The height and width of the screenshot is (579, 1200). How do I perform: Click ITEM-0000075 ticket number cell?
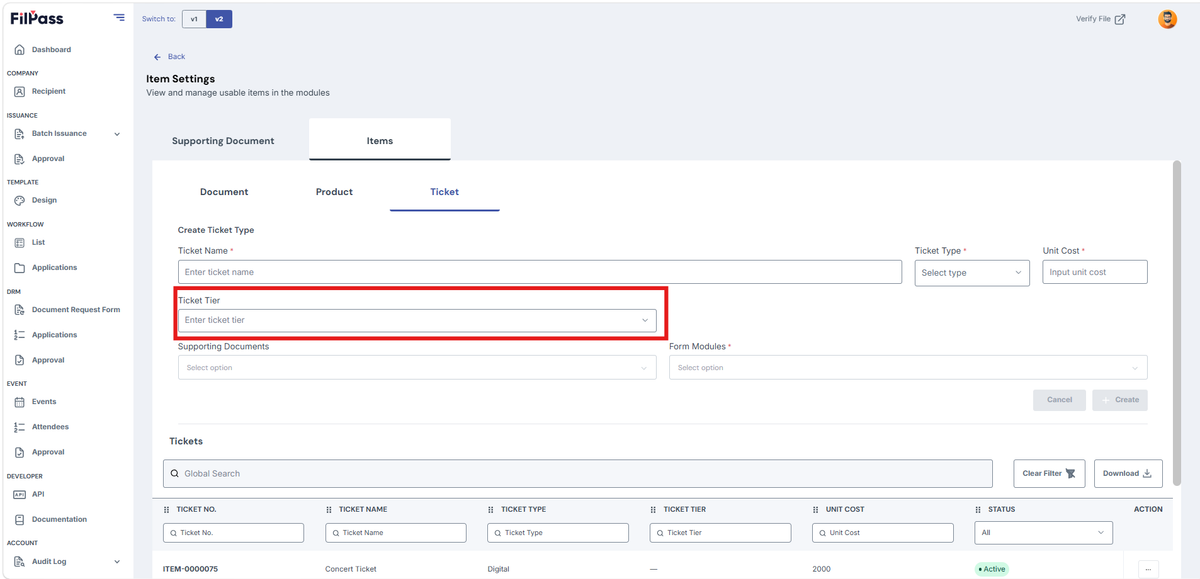point(190,569)
